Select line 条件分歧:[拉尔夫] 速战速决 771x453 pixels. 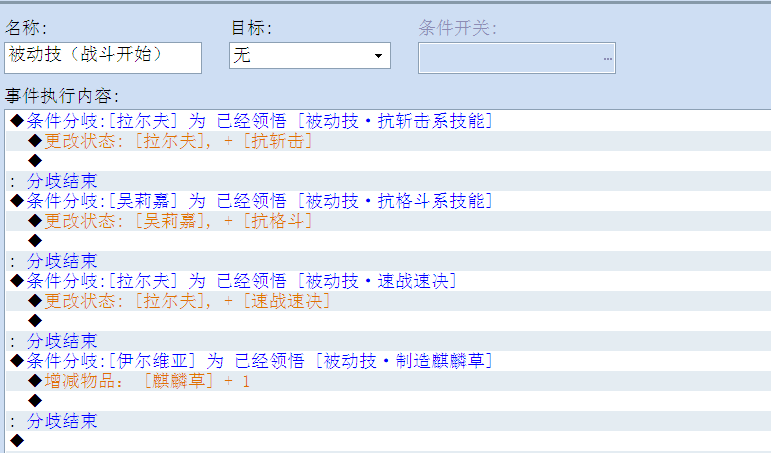click(388, 281)
